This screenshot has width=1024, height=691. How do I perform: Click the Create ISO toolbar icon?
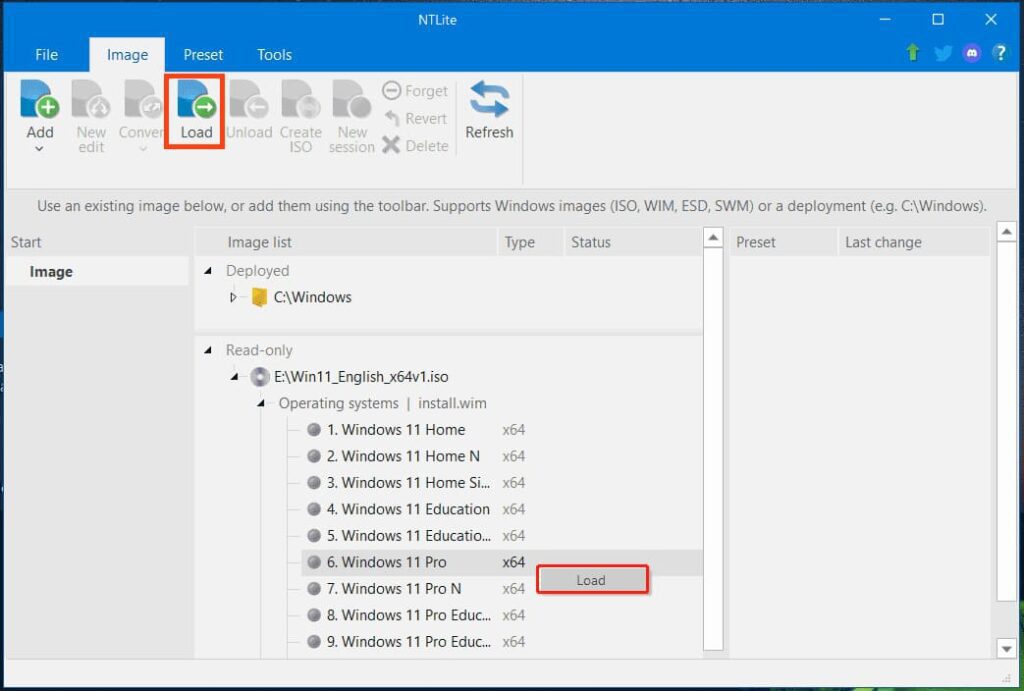[300, 101]
